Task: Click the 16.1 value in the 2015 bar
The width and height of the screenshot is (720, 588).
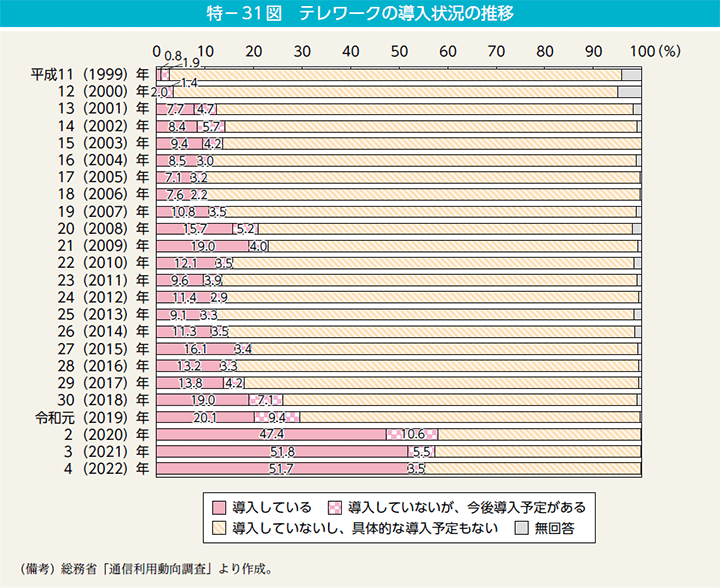Action: 196,349
